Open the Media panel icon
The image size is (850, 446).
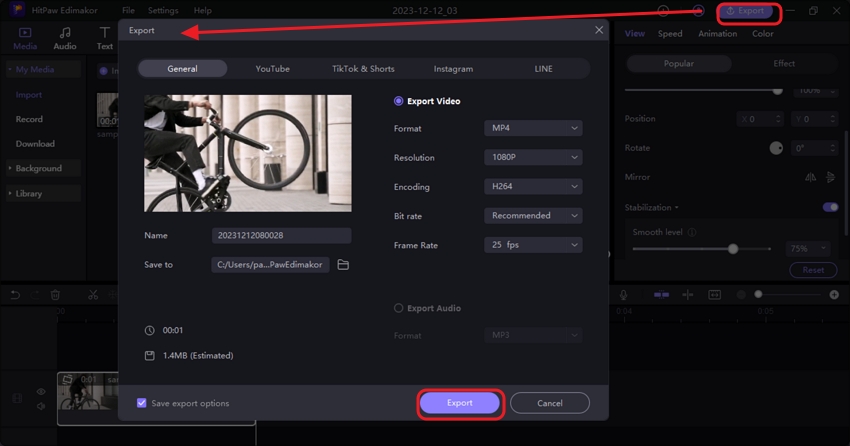(25, 38)
